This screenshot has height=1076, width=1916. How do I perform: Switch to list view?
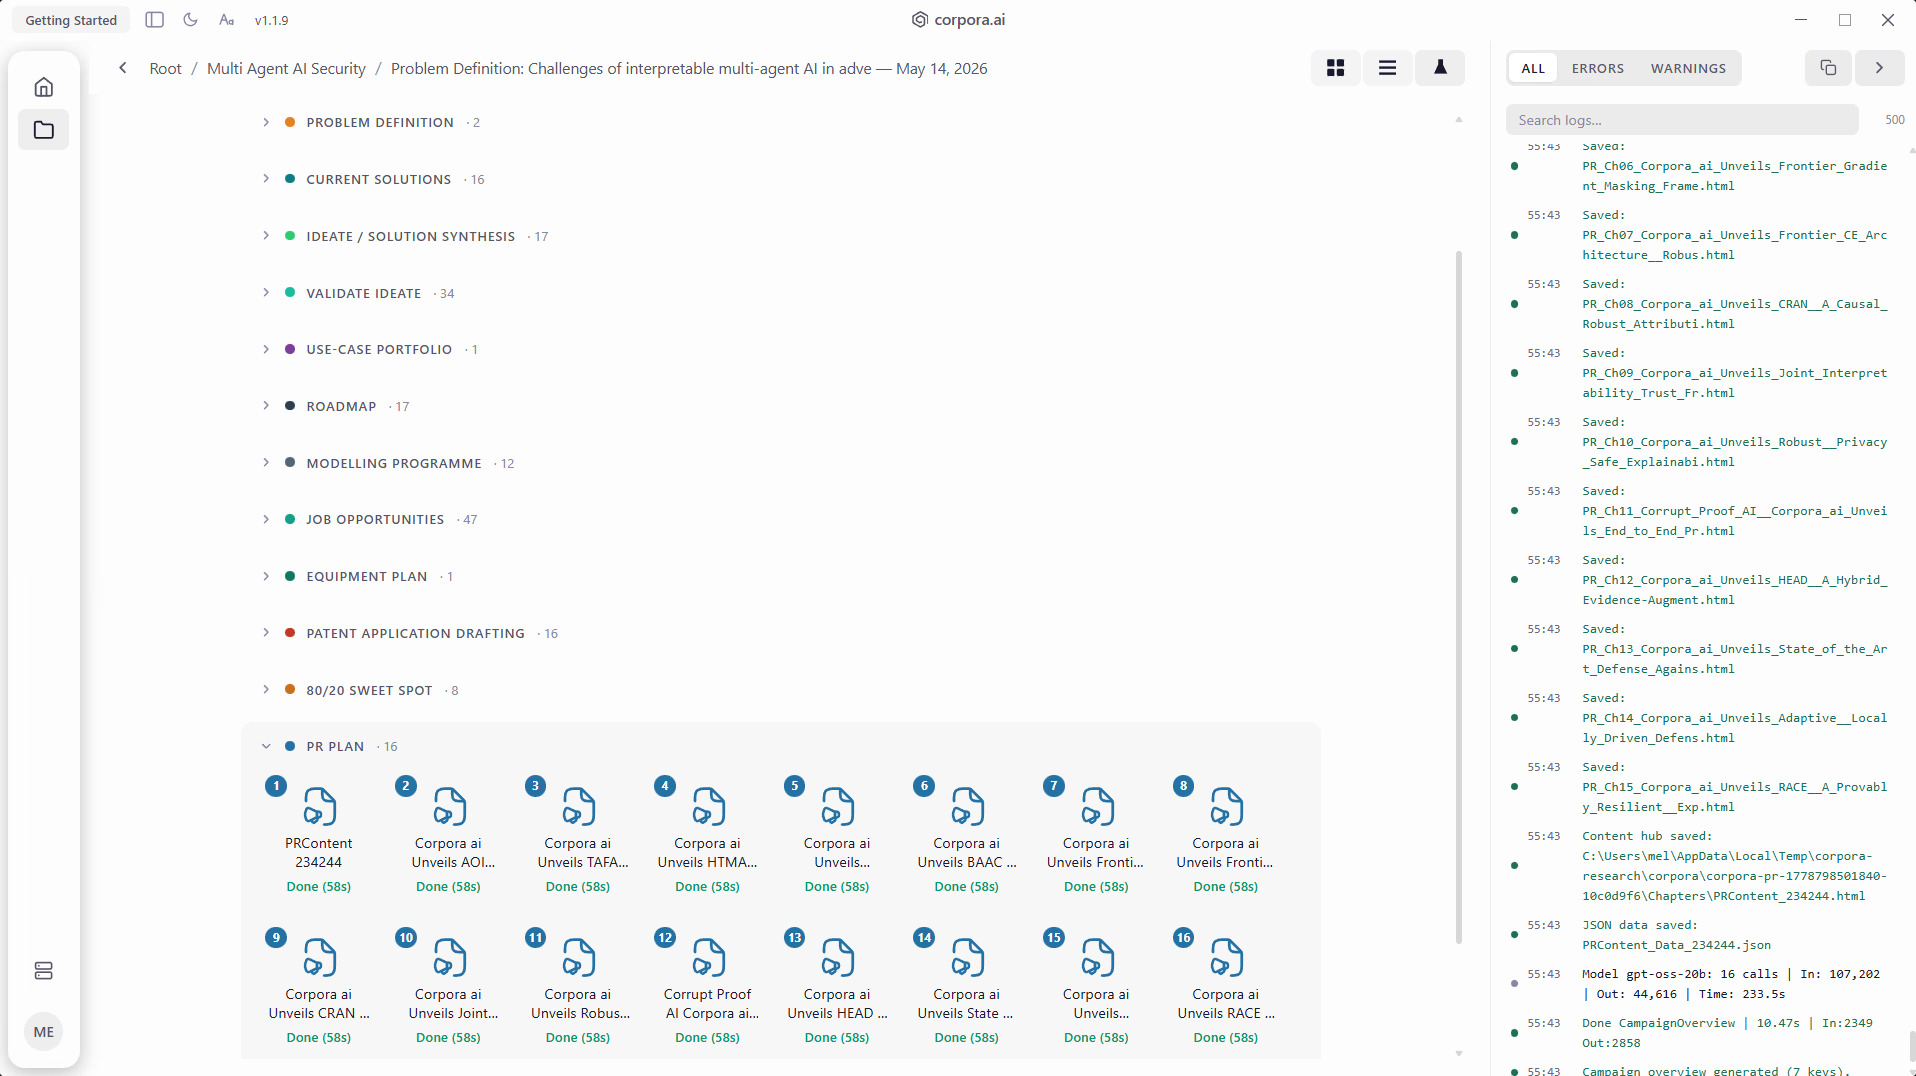(1387, 68)
